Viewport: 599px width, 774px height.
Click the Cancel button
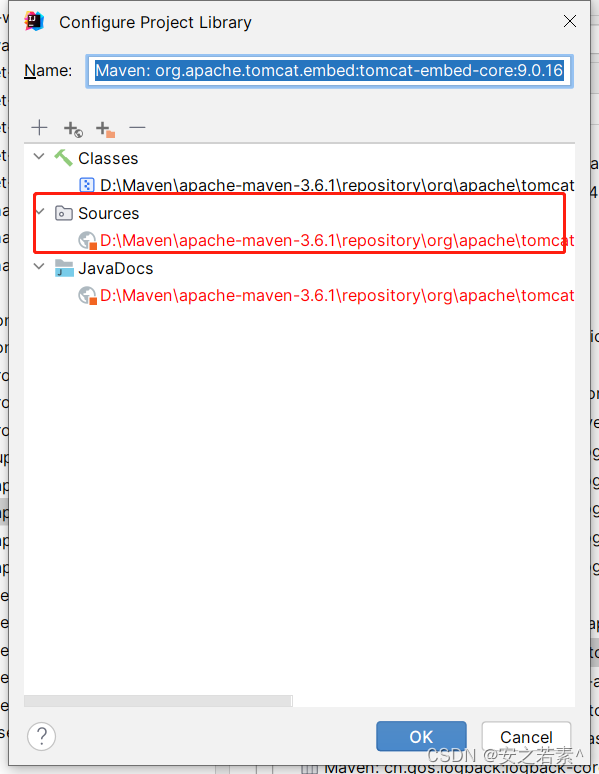click(526, 736)
